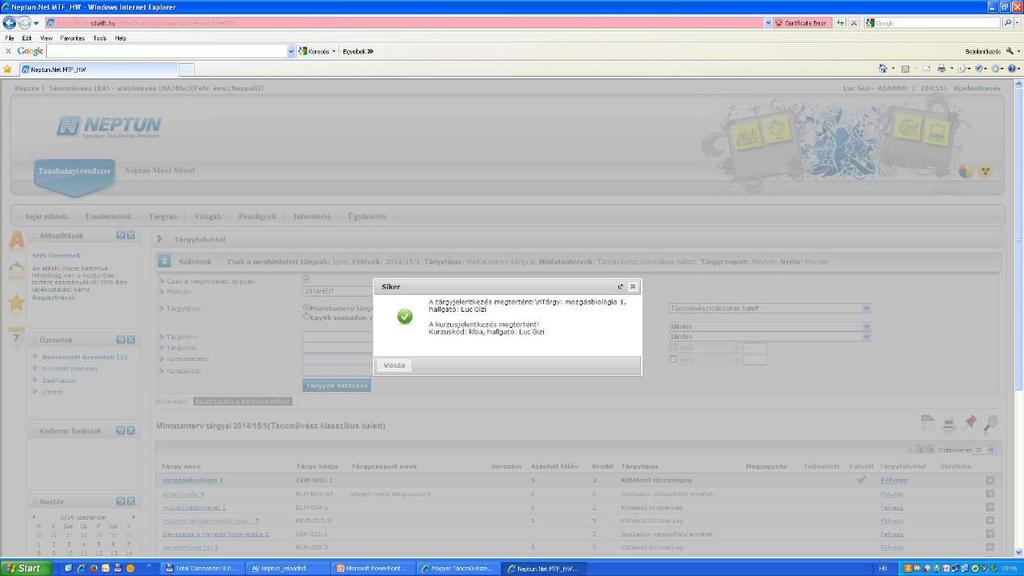The image size is (1024, 576).
Task: Click the blue Tárgyak listázása button
Action: [337, 385]
